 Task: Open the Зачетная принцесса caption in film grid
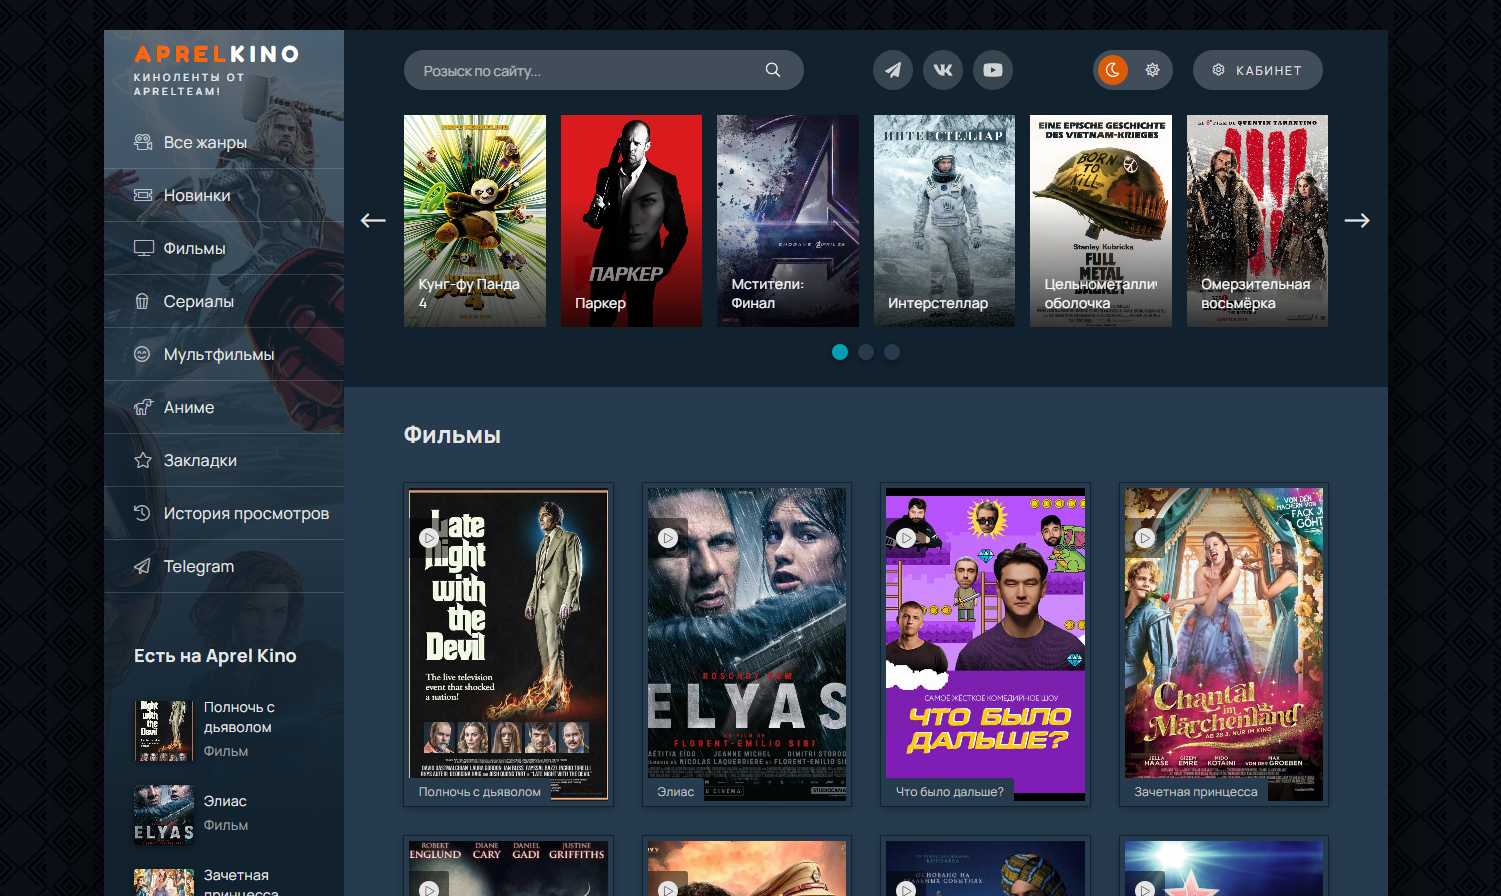(x=1196, y=791)
